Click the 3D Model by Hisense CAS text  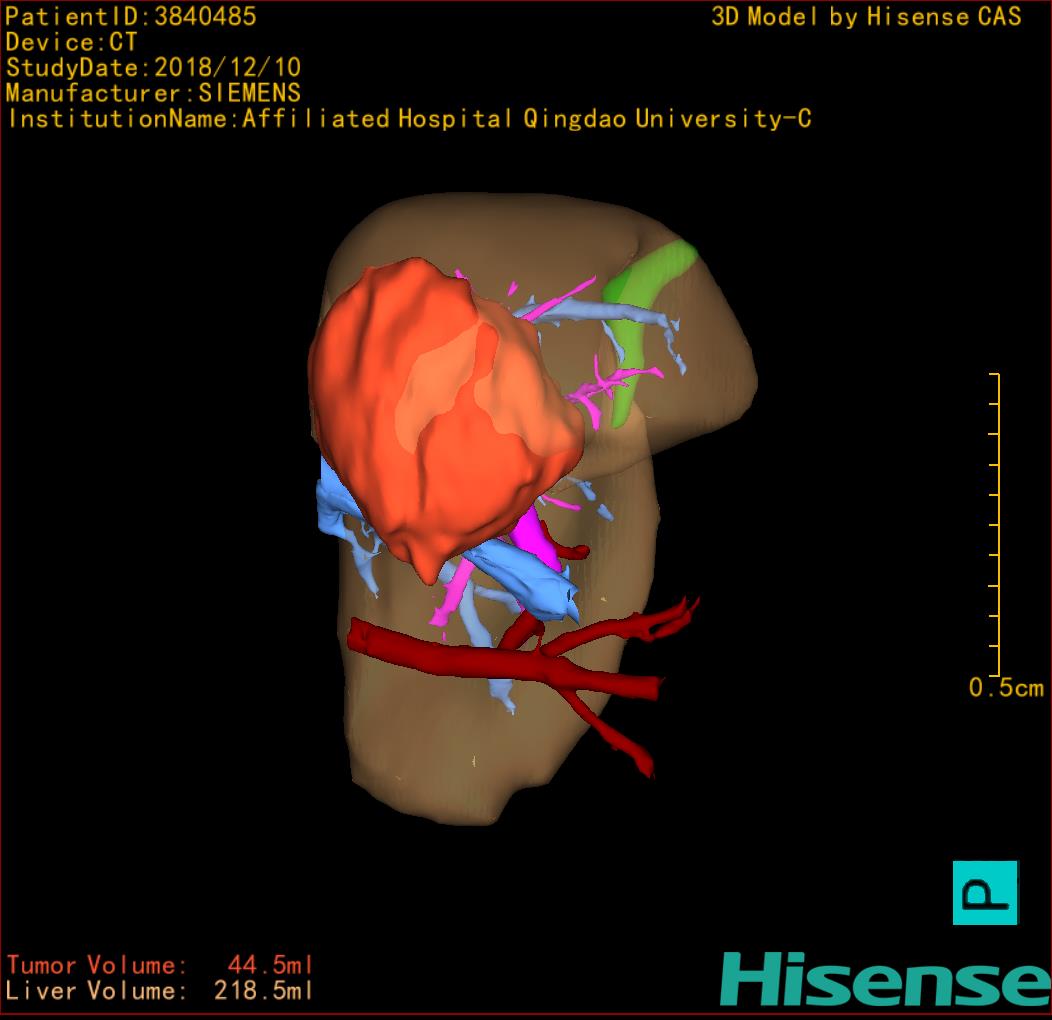866,17
